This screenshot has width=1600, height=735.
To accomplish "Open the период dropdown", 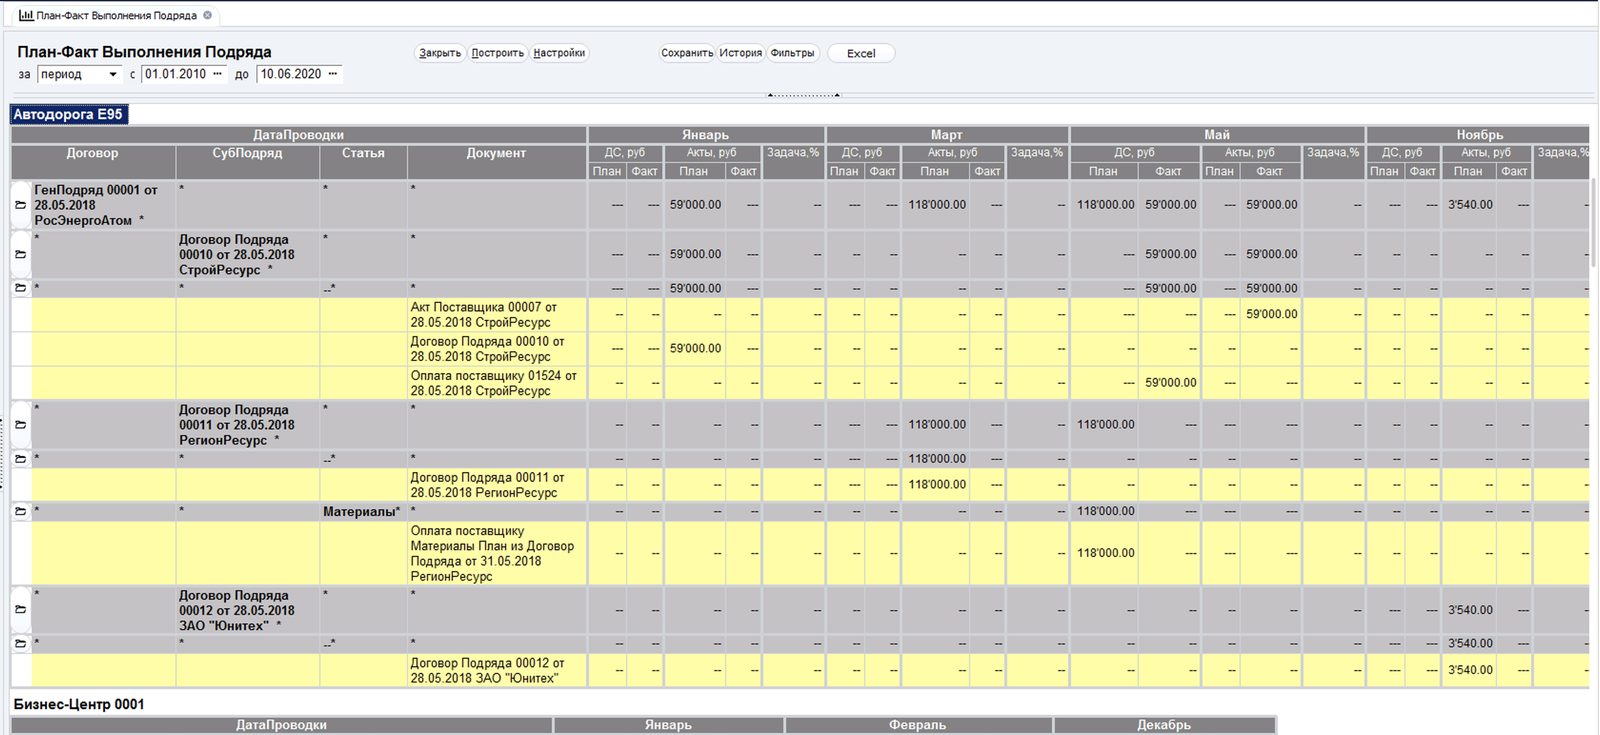I will (x=113, y=74).
